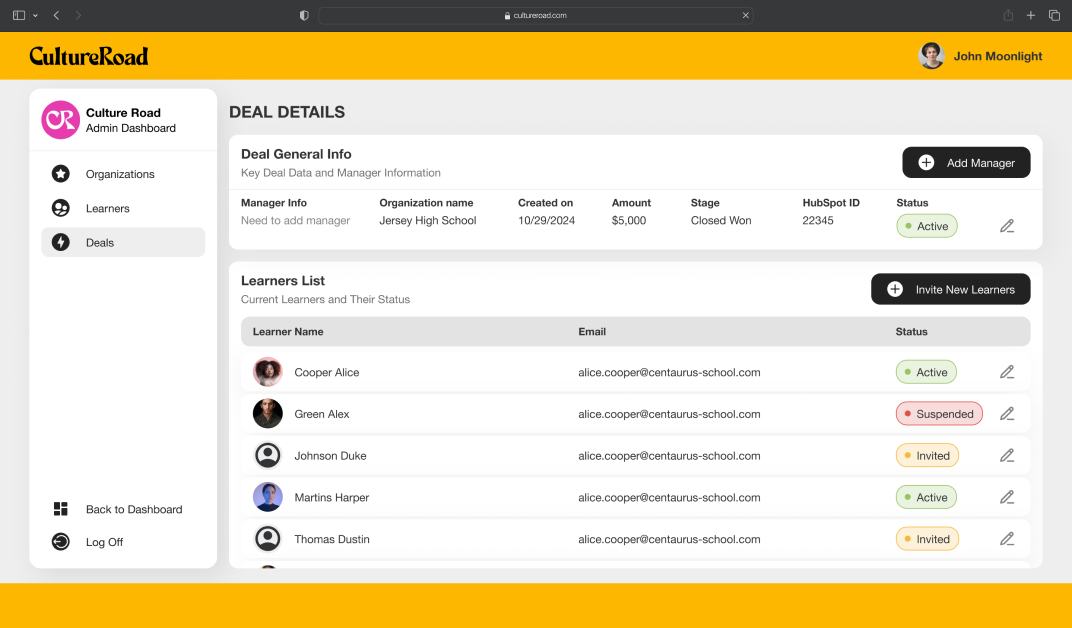Viewport: 1072px width, 628px height.
Task: Click the Closed Won stage value
Action: [x=721, y=220]
